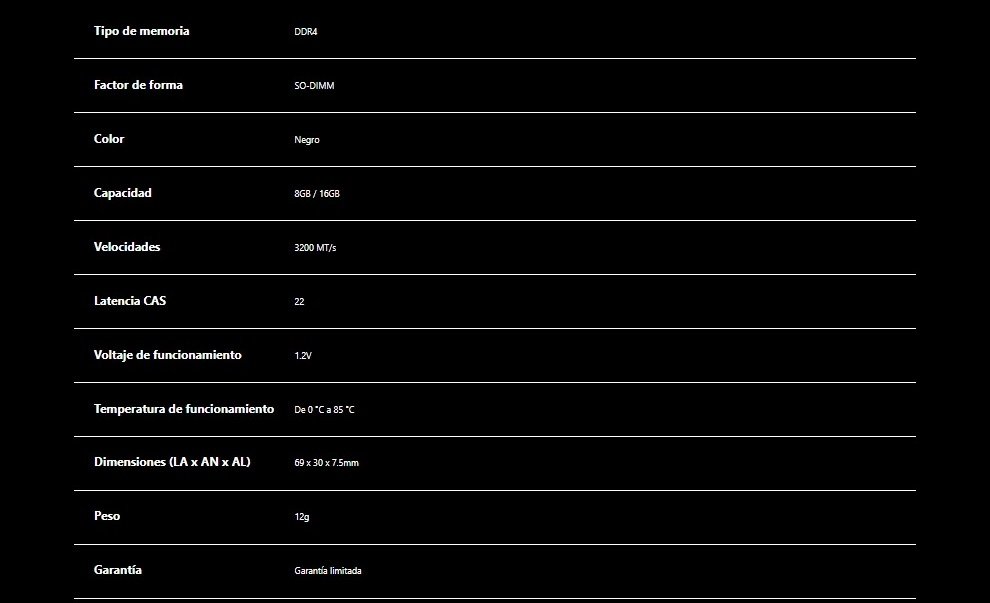The height and width of the screenshot is (603, 990).
Task: Click the "Color" row label
Action: point(109,139)
